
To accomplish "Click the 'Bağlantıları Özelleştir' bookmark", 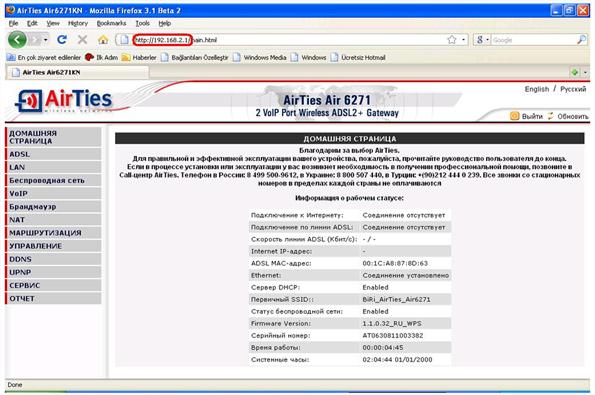I will coord(195,57).
